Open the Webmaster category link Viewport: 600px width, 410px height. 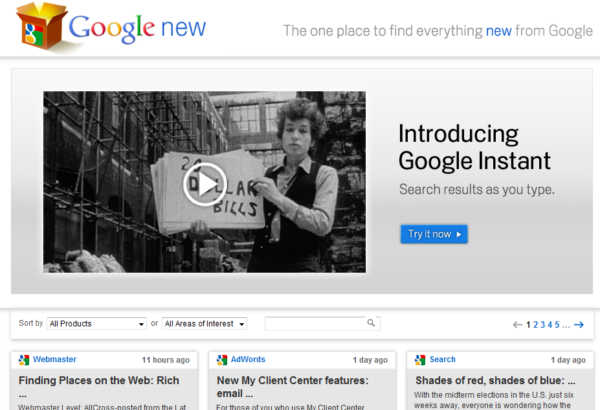click(x=54, y=359)
